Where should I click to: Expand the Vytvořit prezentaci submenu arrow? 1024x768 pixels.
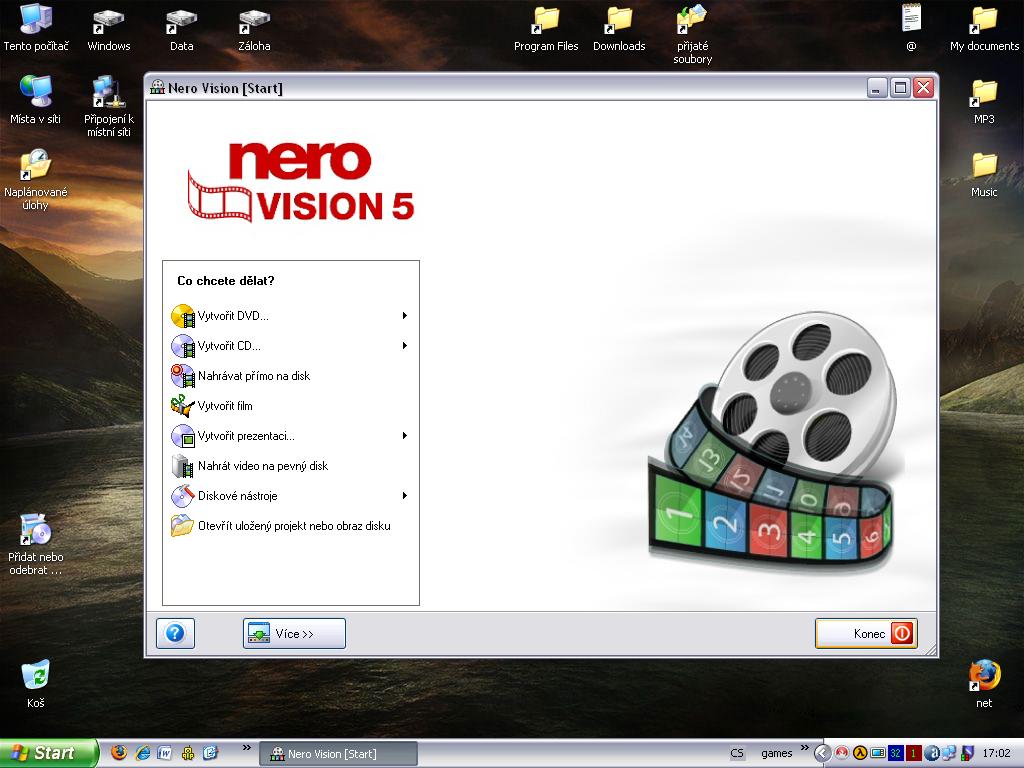[x=405, y=436]
